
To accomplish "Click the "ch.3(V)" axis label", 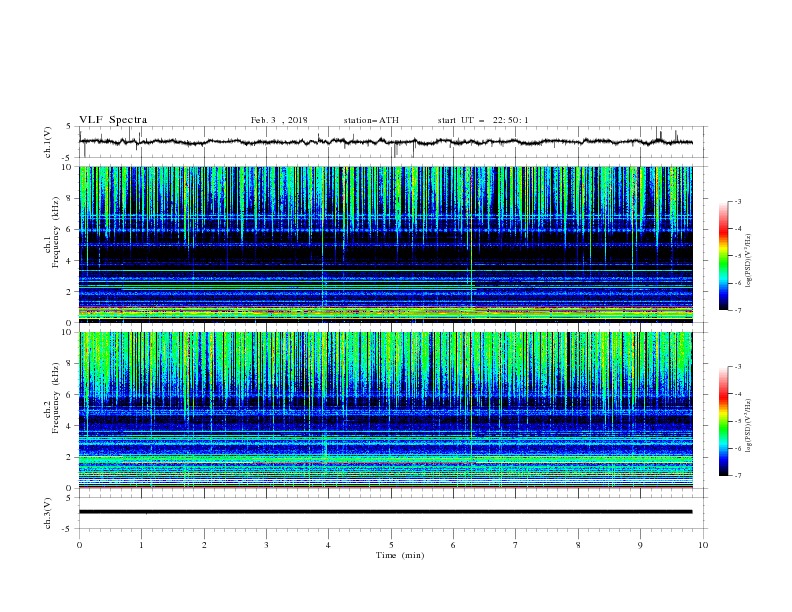I will [x=48, y=513].
